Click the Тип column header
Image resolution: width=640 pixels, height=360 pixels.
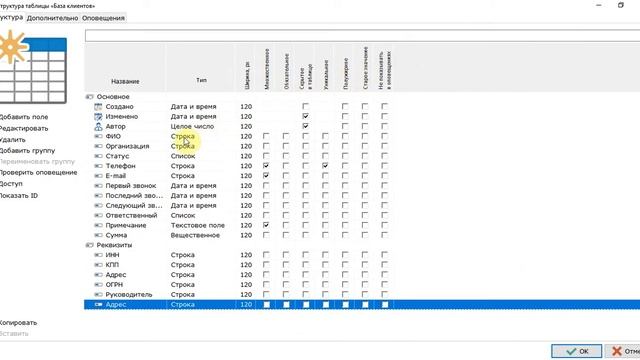pyautogui.click(x=201, y=80)
